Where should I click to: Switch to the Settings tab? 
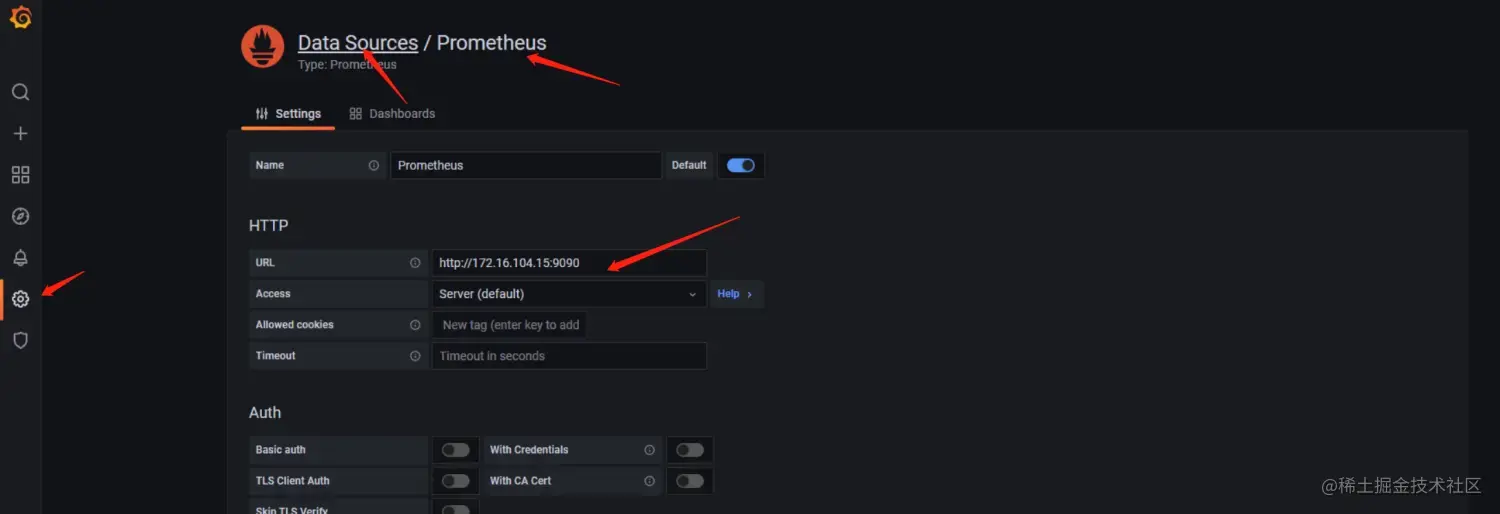[288, 114]
